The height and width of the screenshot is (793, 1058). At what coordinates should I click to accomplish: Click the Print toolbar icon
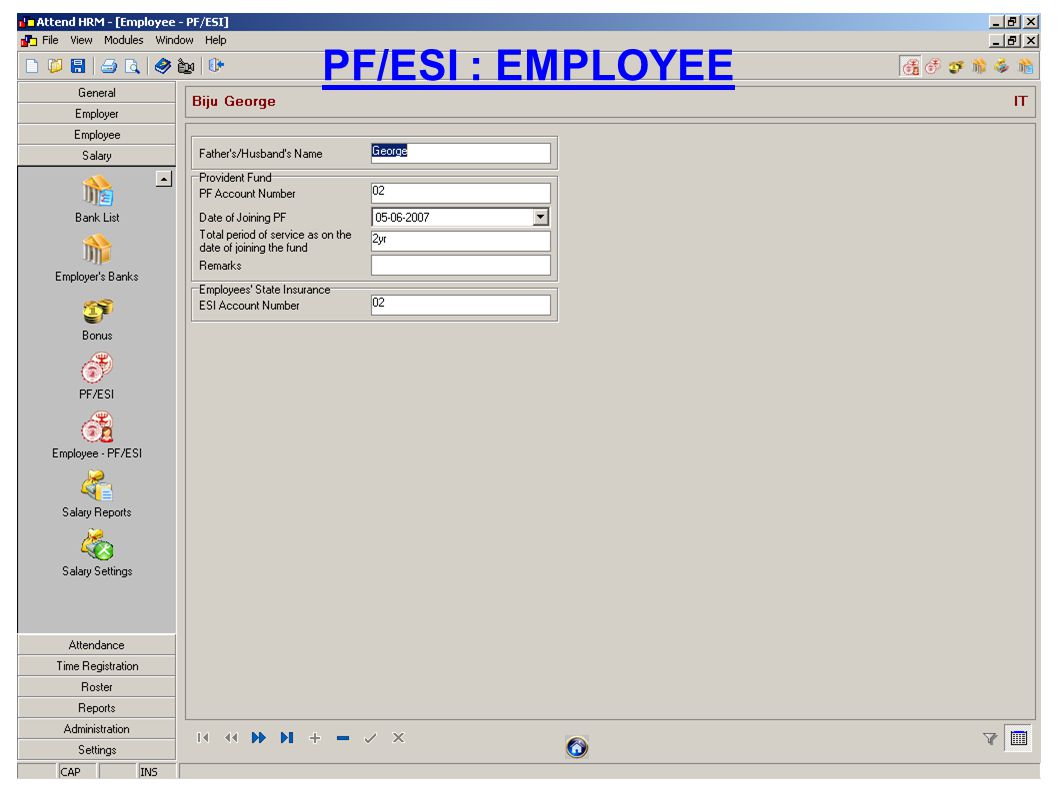(x=109, y=66)
